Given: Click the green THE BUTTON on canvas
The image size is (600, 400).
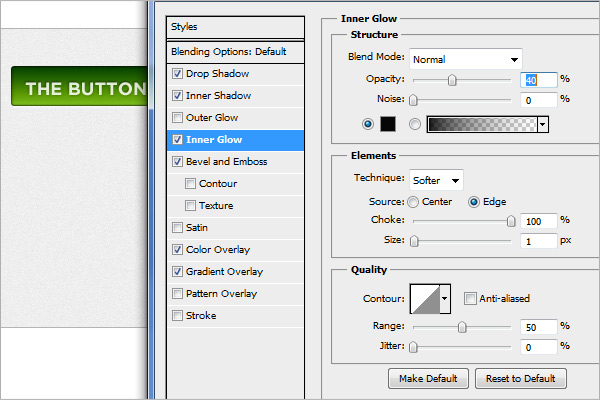Looking at the screenshot, I should click(x=79, y=86).
